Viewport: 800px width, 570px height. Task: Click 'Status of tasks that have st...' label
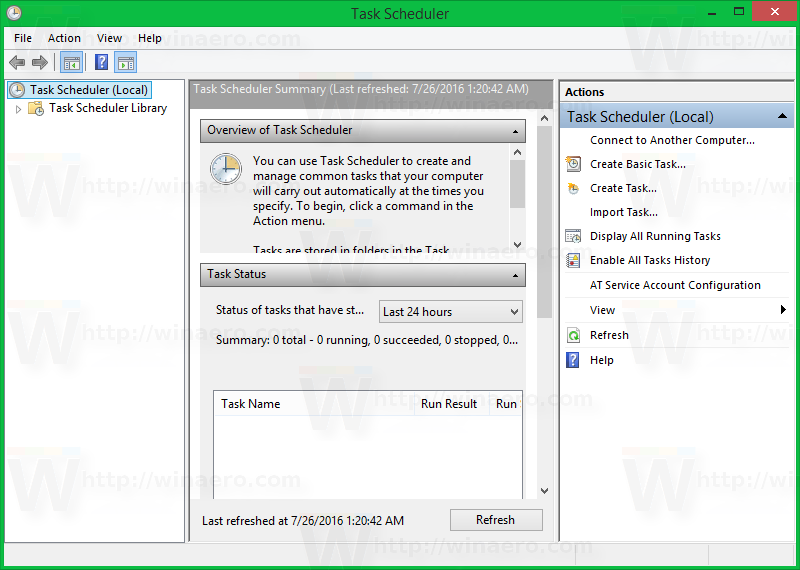[x=290, y=310]
